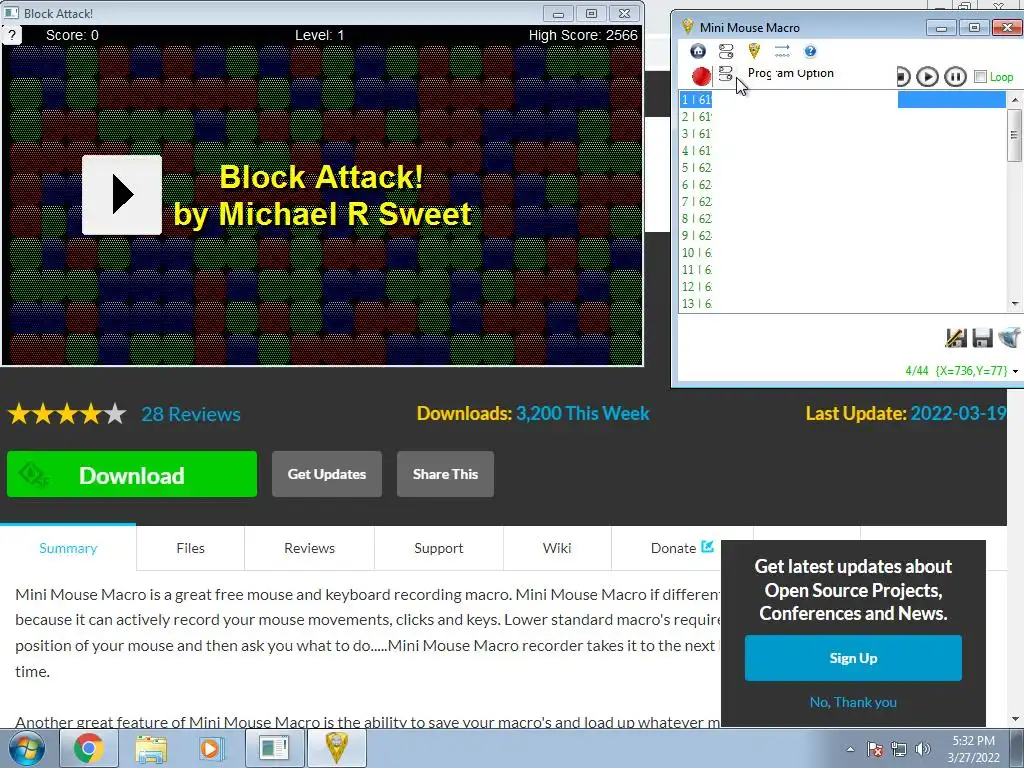Screen dimensions: 1024x768
Task: Click the green Download button
Action: [x=132, y=474]
